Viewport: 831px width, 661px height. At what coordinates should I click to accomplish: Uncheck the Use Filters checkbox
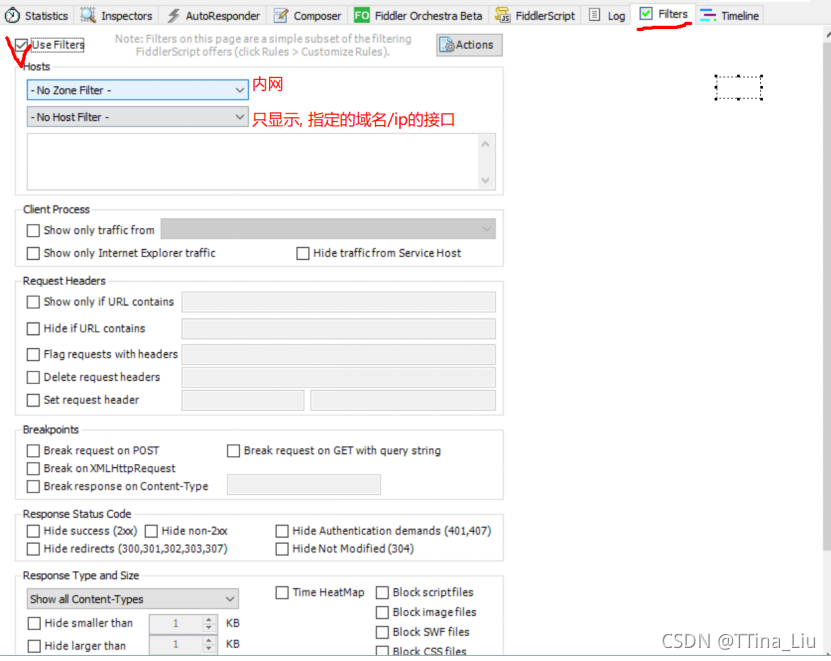[x=21, y=45]
